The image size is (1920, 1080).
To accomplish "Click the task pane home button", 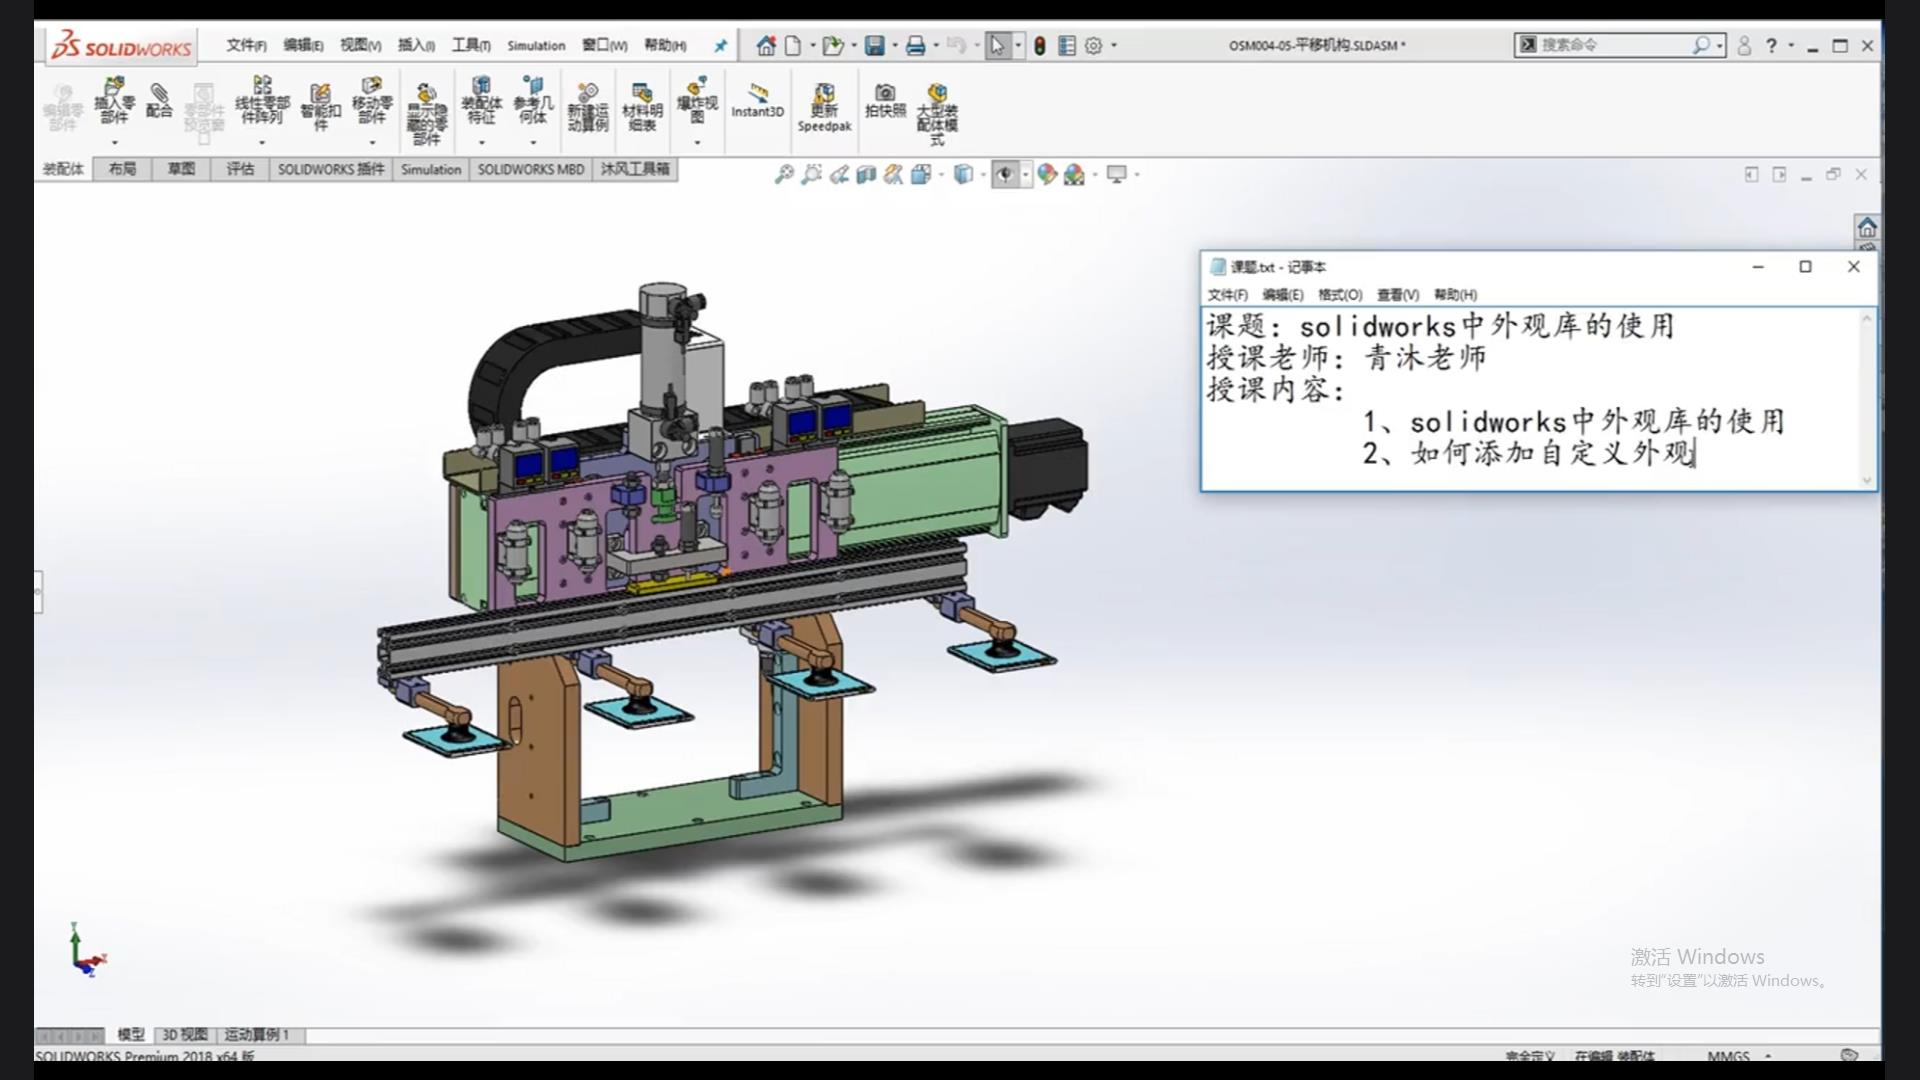I will (1867, 228).
